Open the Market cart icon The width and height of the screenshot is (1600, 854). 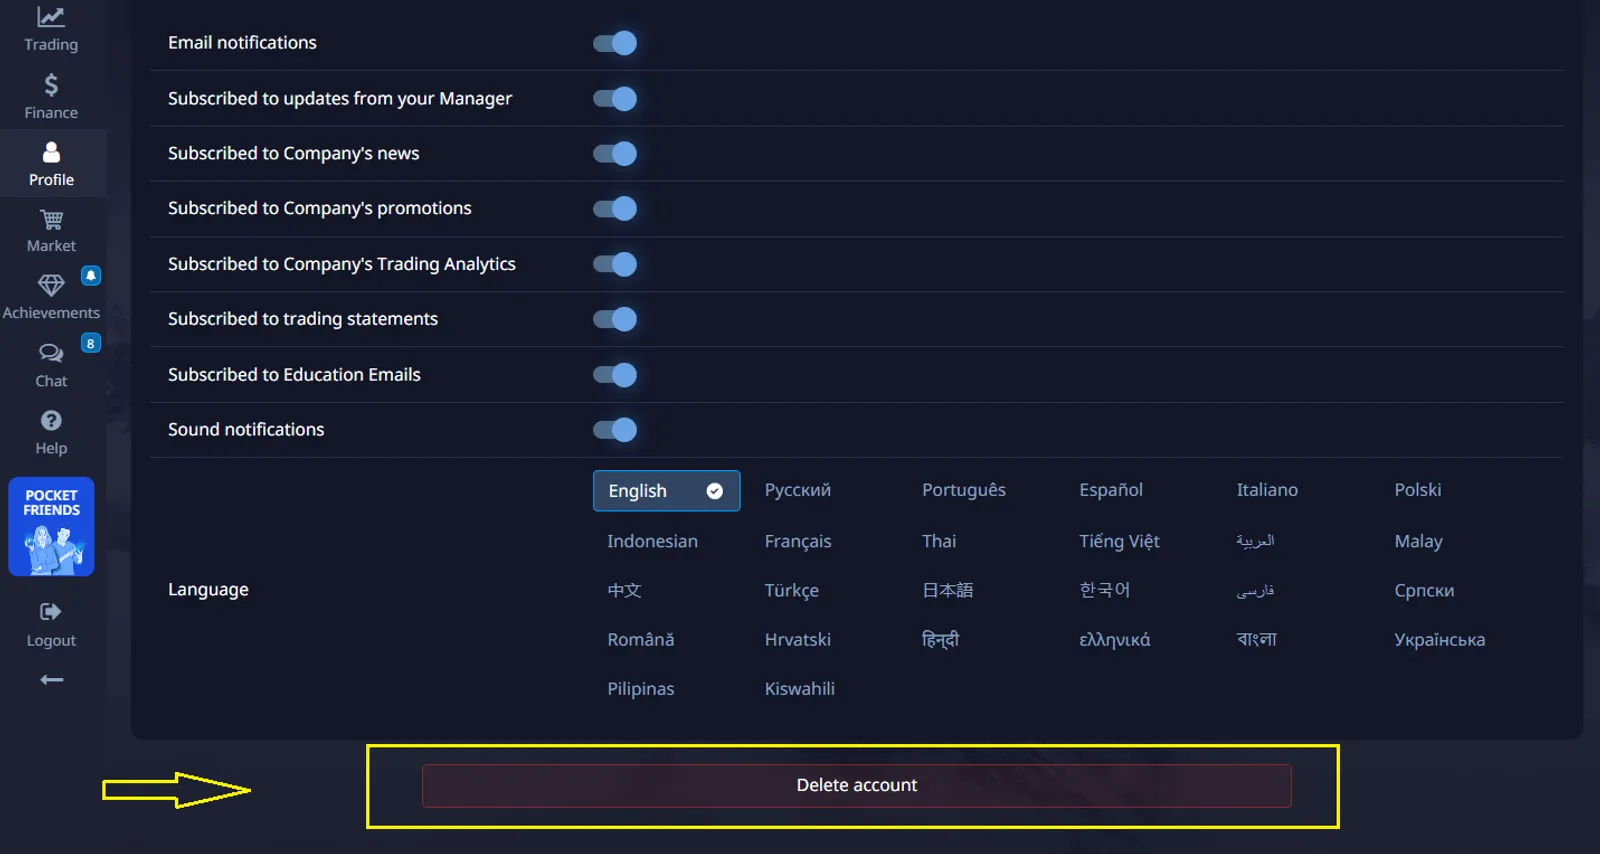51,220
